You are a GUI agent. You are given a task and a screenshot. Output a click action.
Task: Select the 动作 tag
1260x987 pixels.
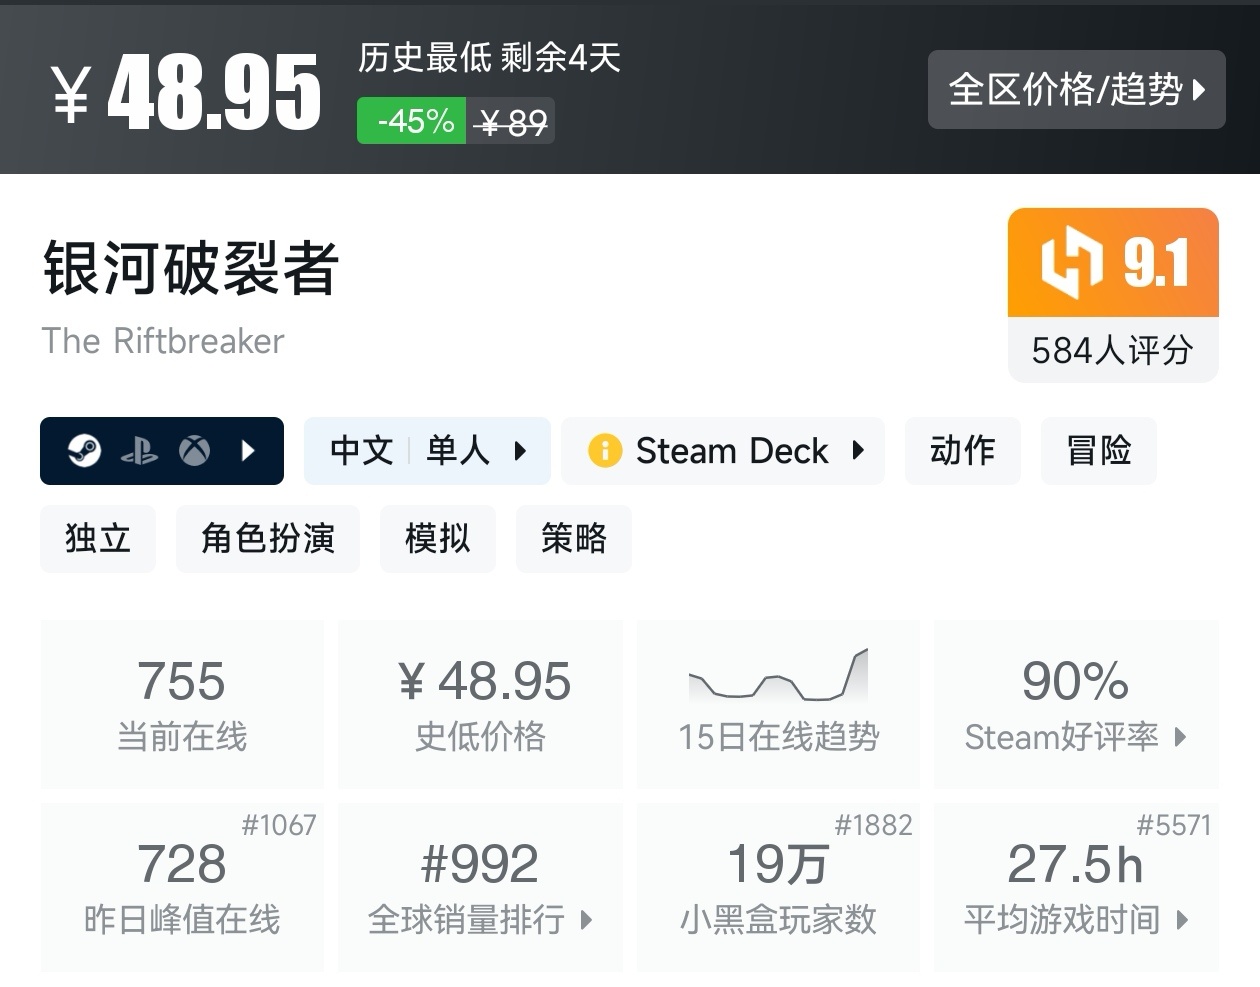click(962, 451)
